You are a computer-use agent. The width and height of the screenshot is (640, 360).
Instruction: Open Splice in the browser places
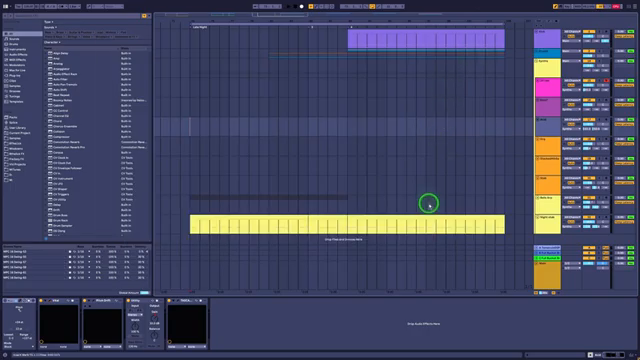[x=13, y=122]
